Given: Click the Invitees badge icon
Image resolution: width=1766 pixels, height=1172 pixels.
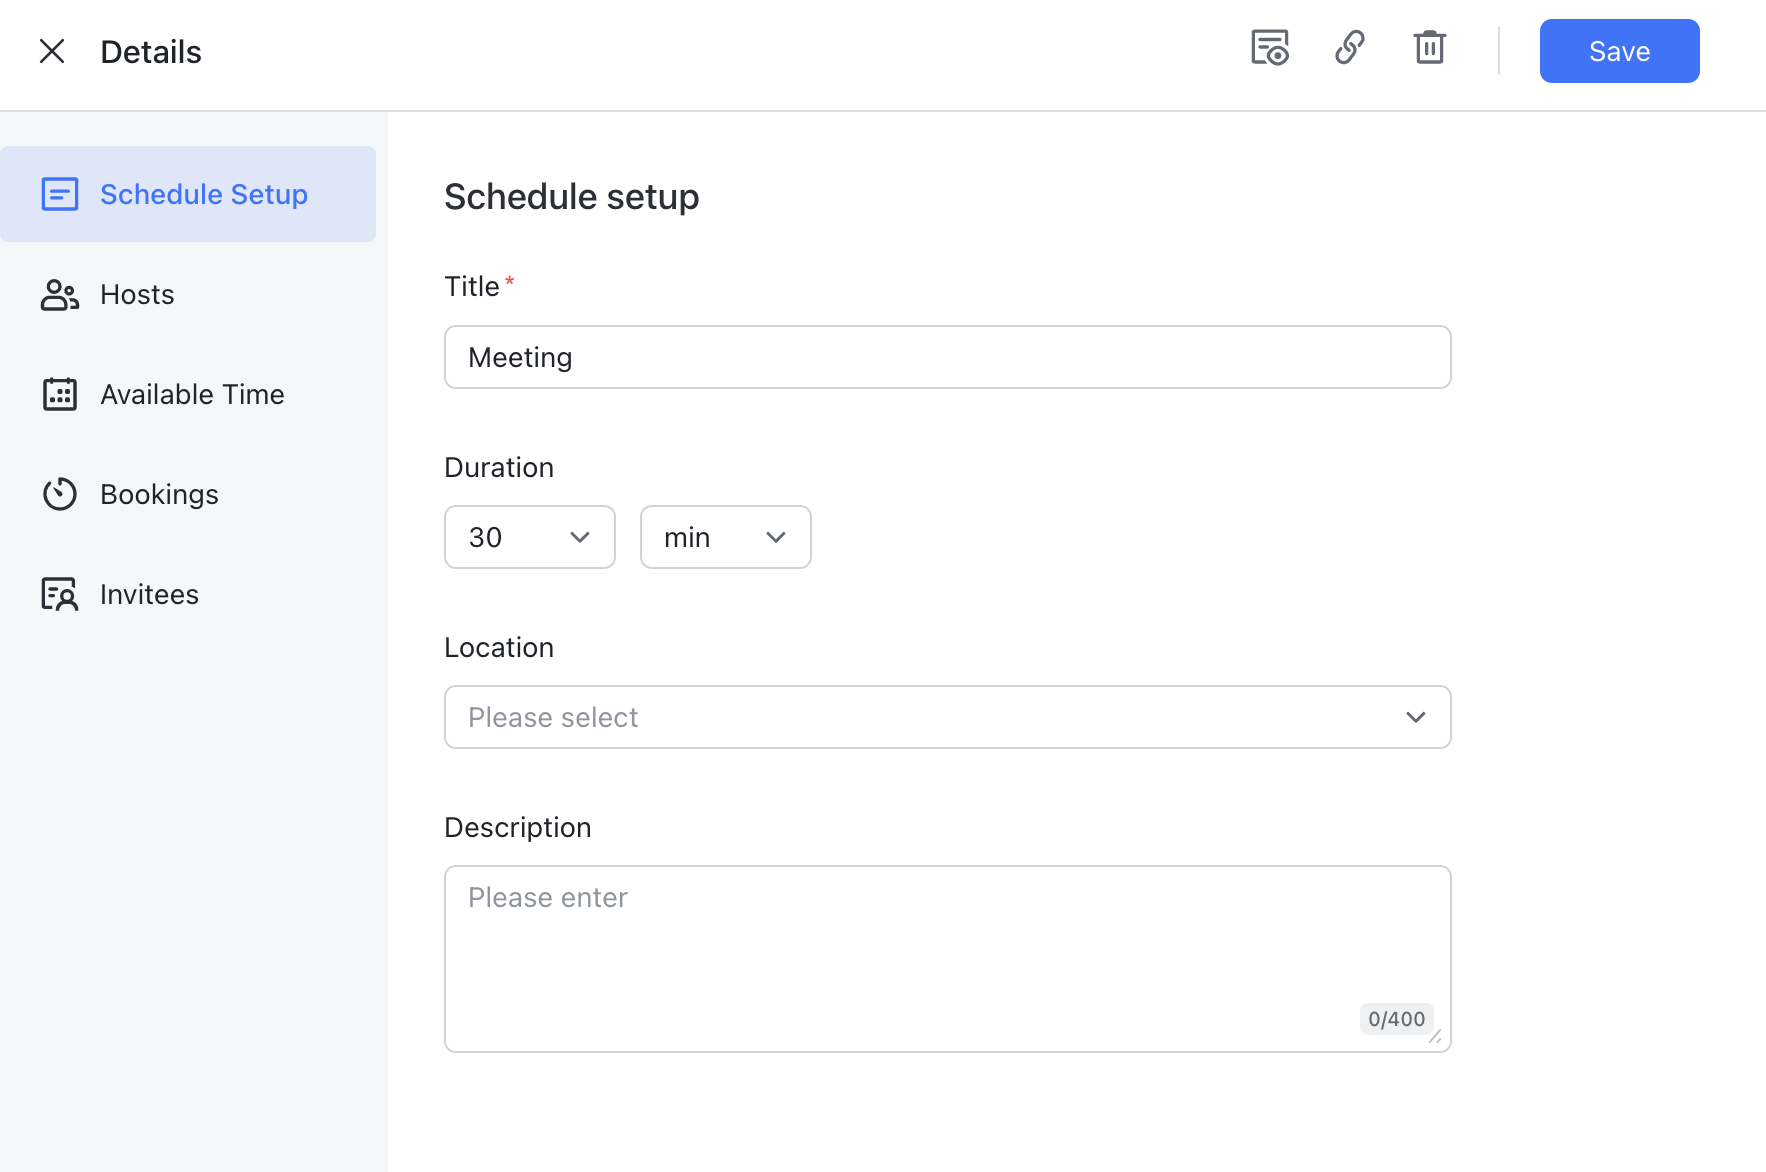Looking at the screenshot, I should [60, 593].
